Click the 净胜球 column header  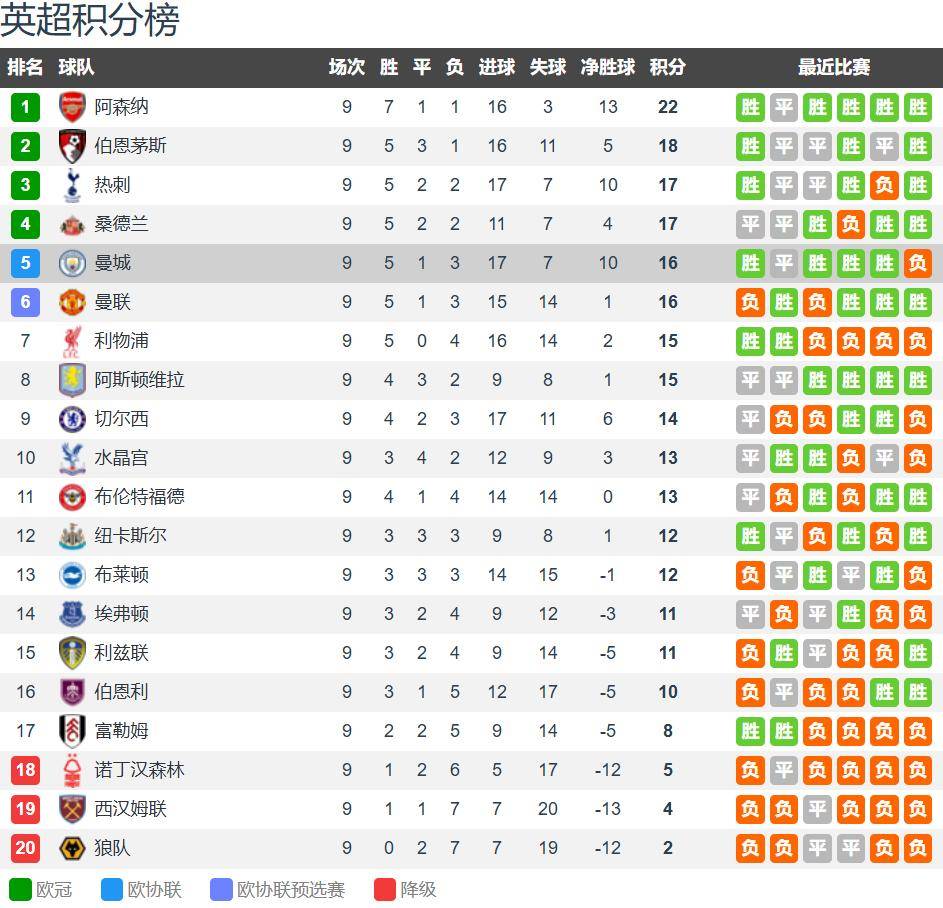[x=608, y=67]
